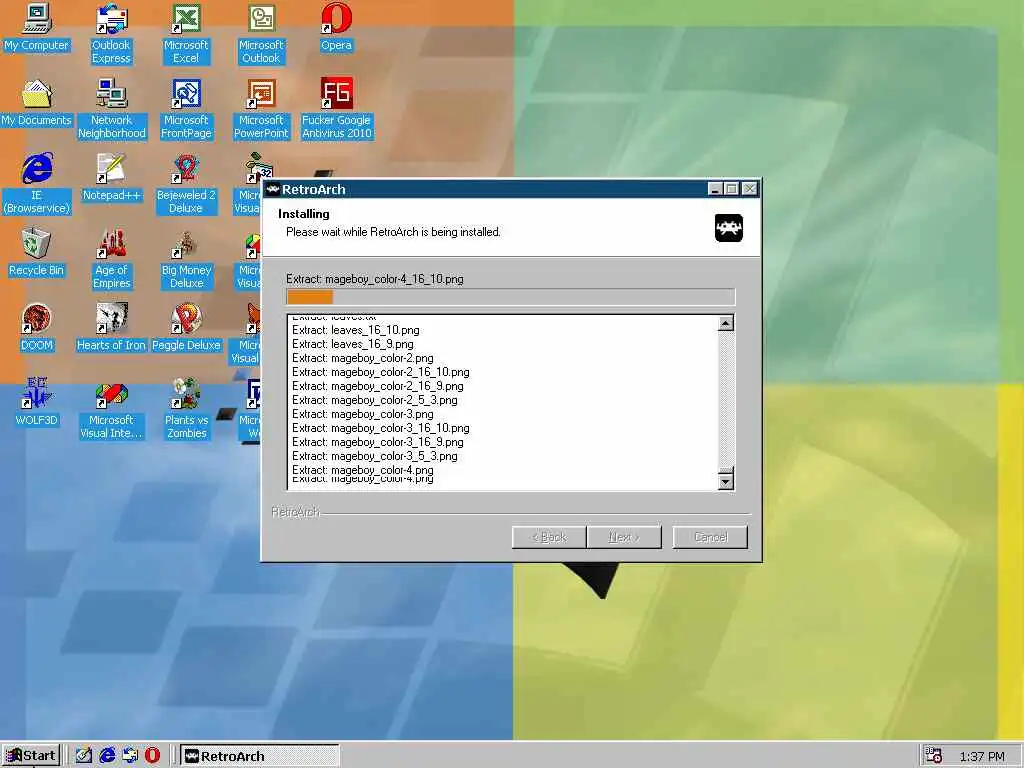This screenshot has height=768, width=1024.
Task: Click the RetroArch logo in installer header
Action: tap(728, 228)
